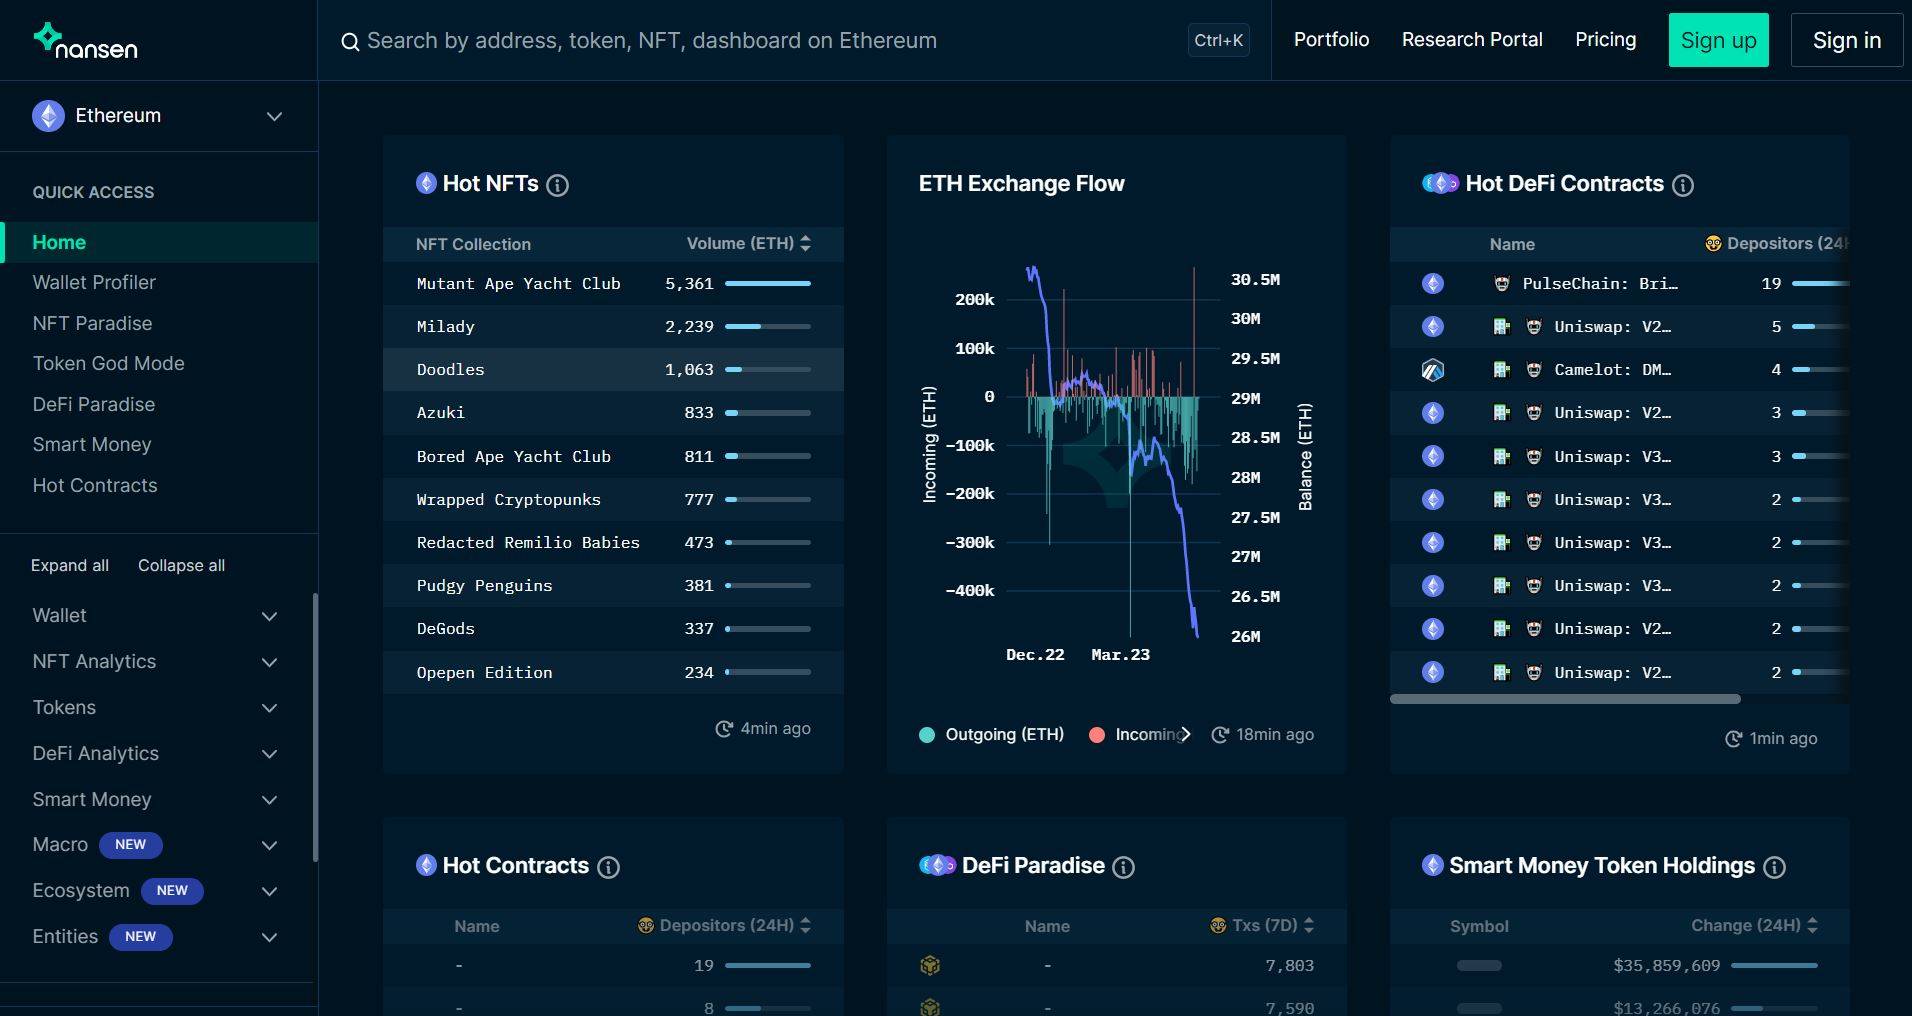
Task: Open Hot Contracts info icon
Action: click(x=608, y=867)
